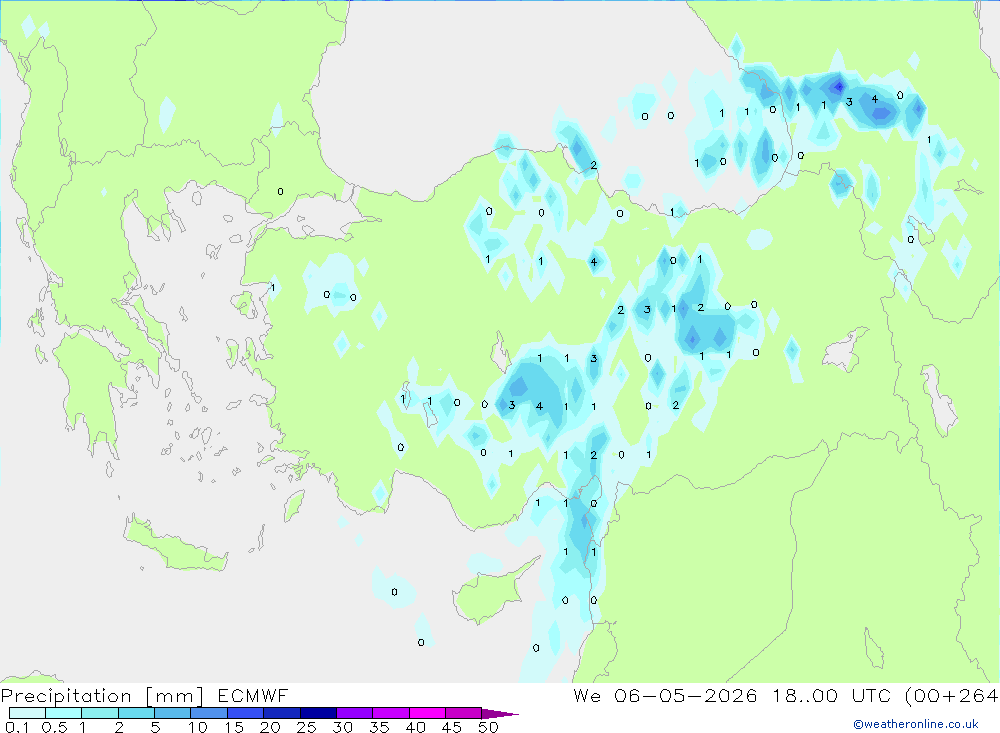Click the '0.1' legend scale label
The width and height of the screenshot is (1000, 733).
(17, 727)
